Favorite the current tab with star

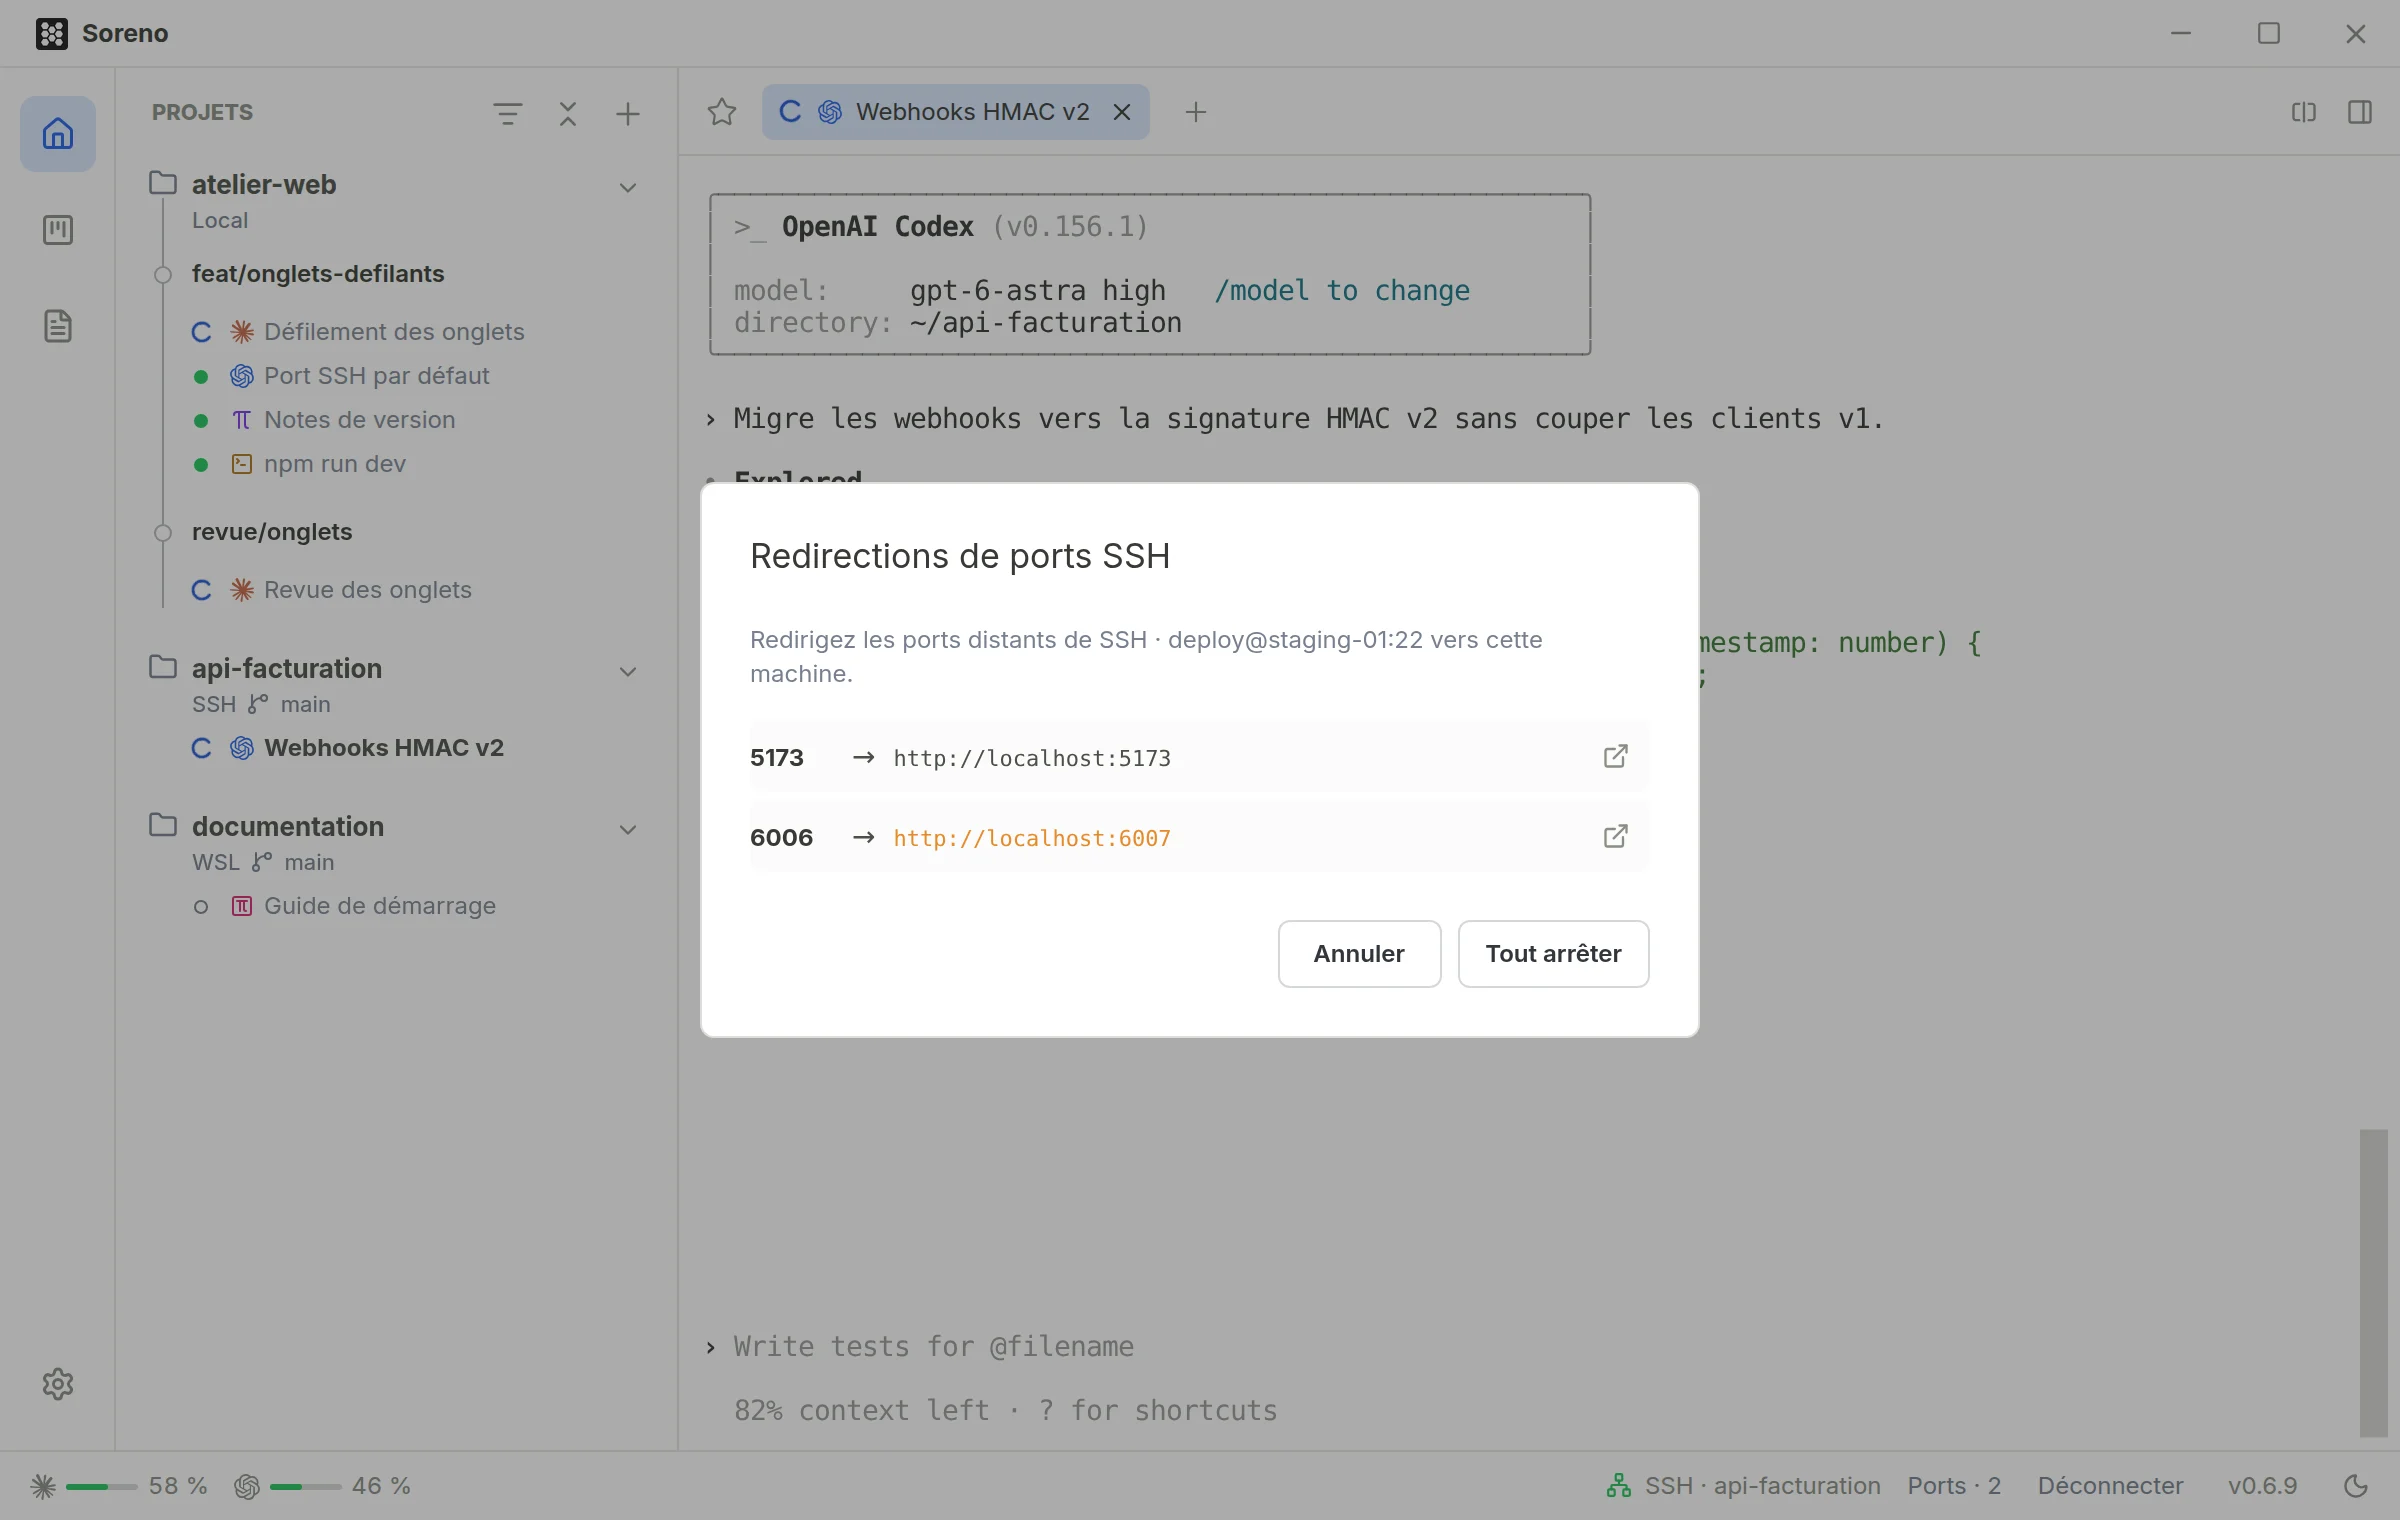pos(722,112)
